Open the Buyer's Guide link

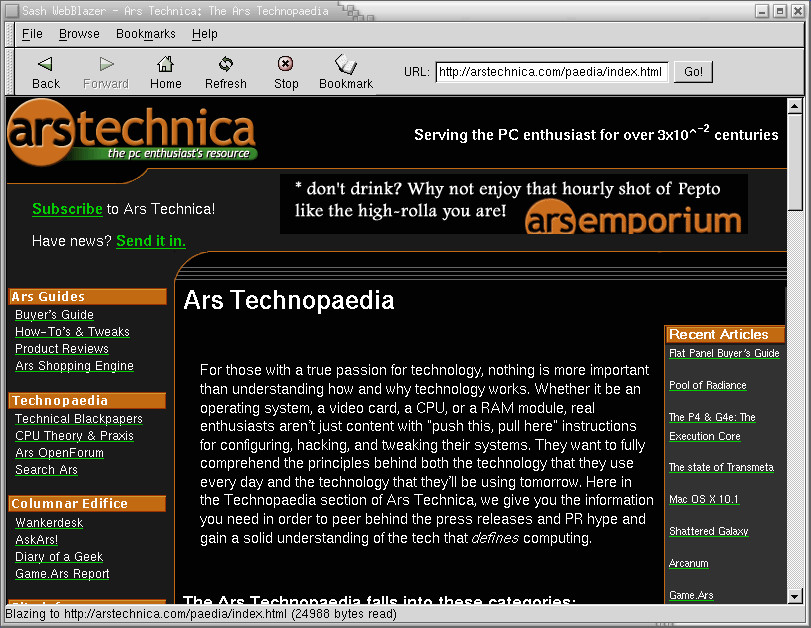(x=54, y=315)
